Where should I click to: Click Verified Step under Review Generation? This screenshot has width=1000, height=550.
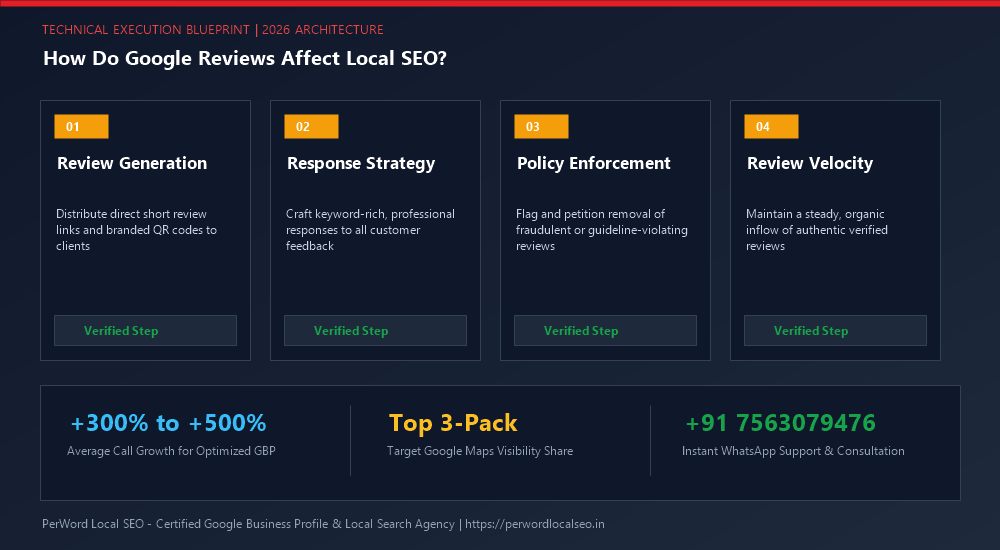[x=145, y=331]
